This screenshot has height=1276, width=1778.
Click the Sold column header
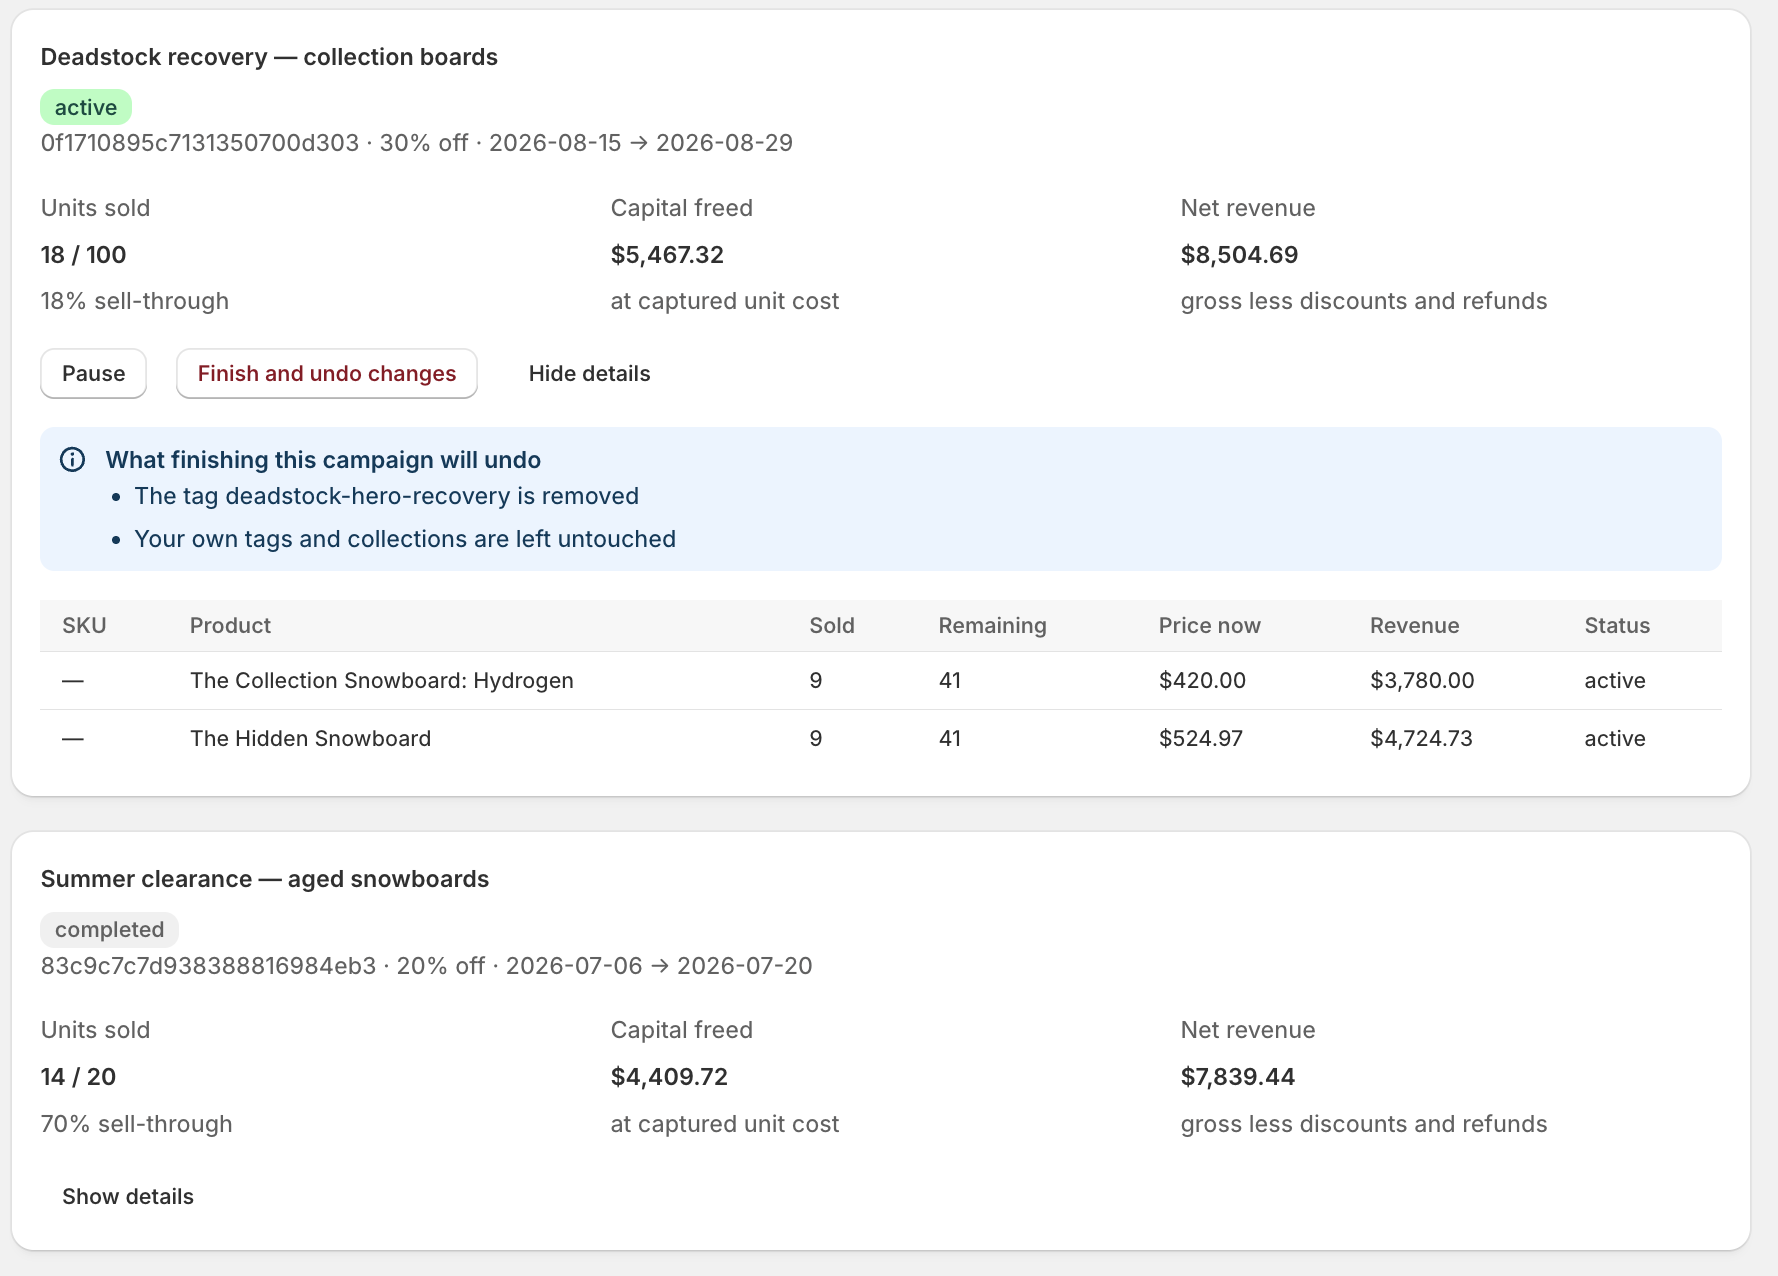coord(832,626)
